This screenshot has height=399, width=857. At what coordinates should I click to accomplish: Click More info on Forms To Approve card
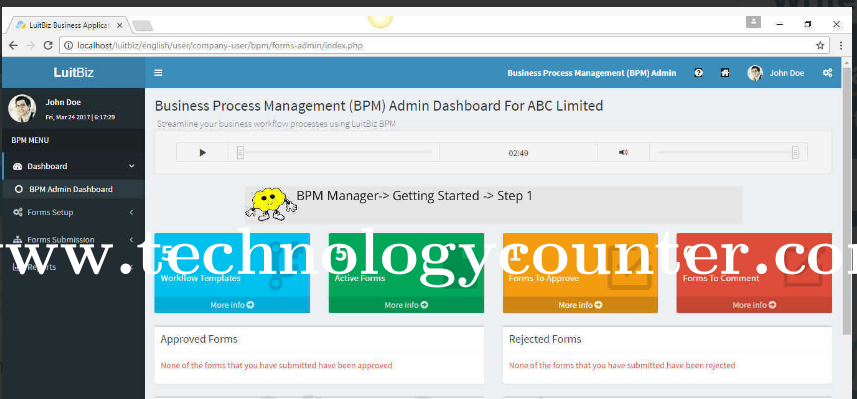(580, 305)
